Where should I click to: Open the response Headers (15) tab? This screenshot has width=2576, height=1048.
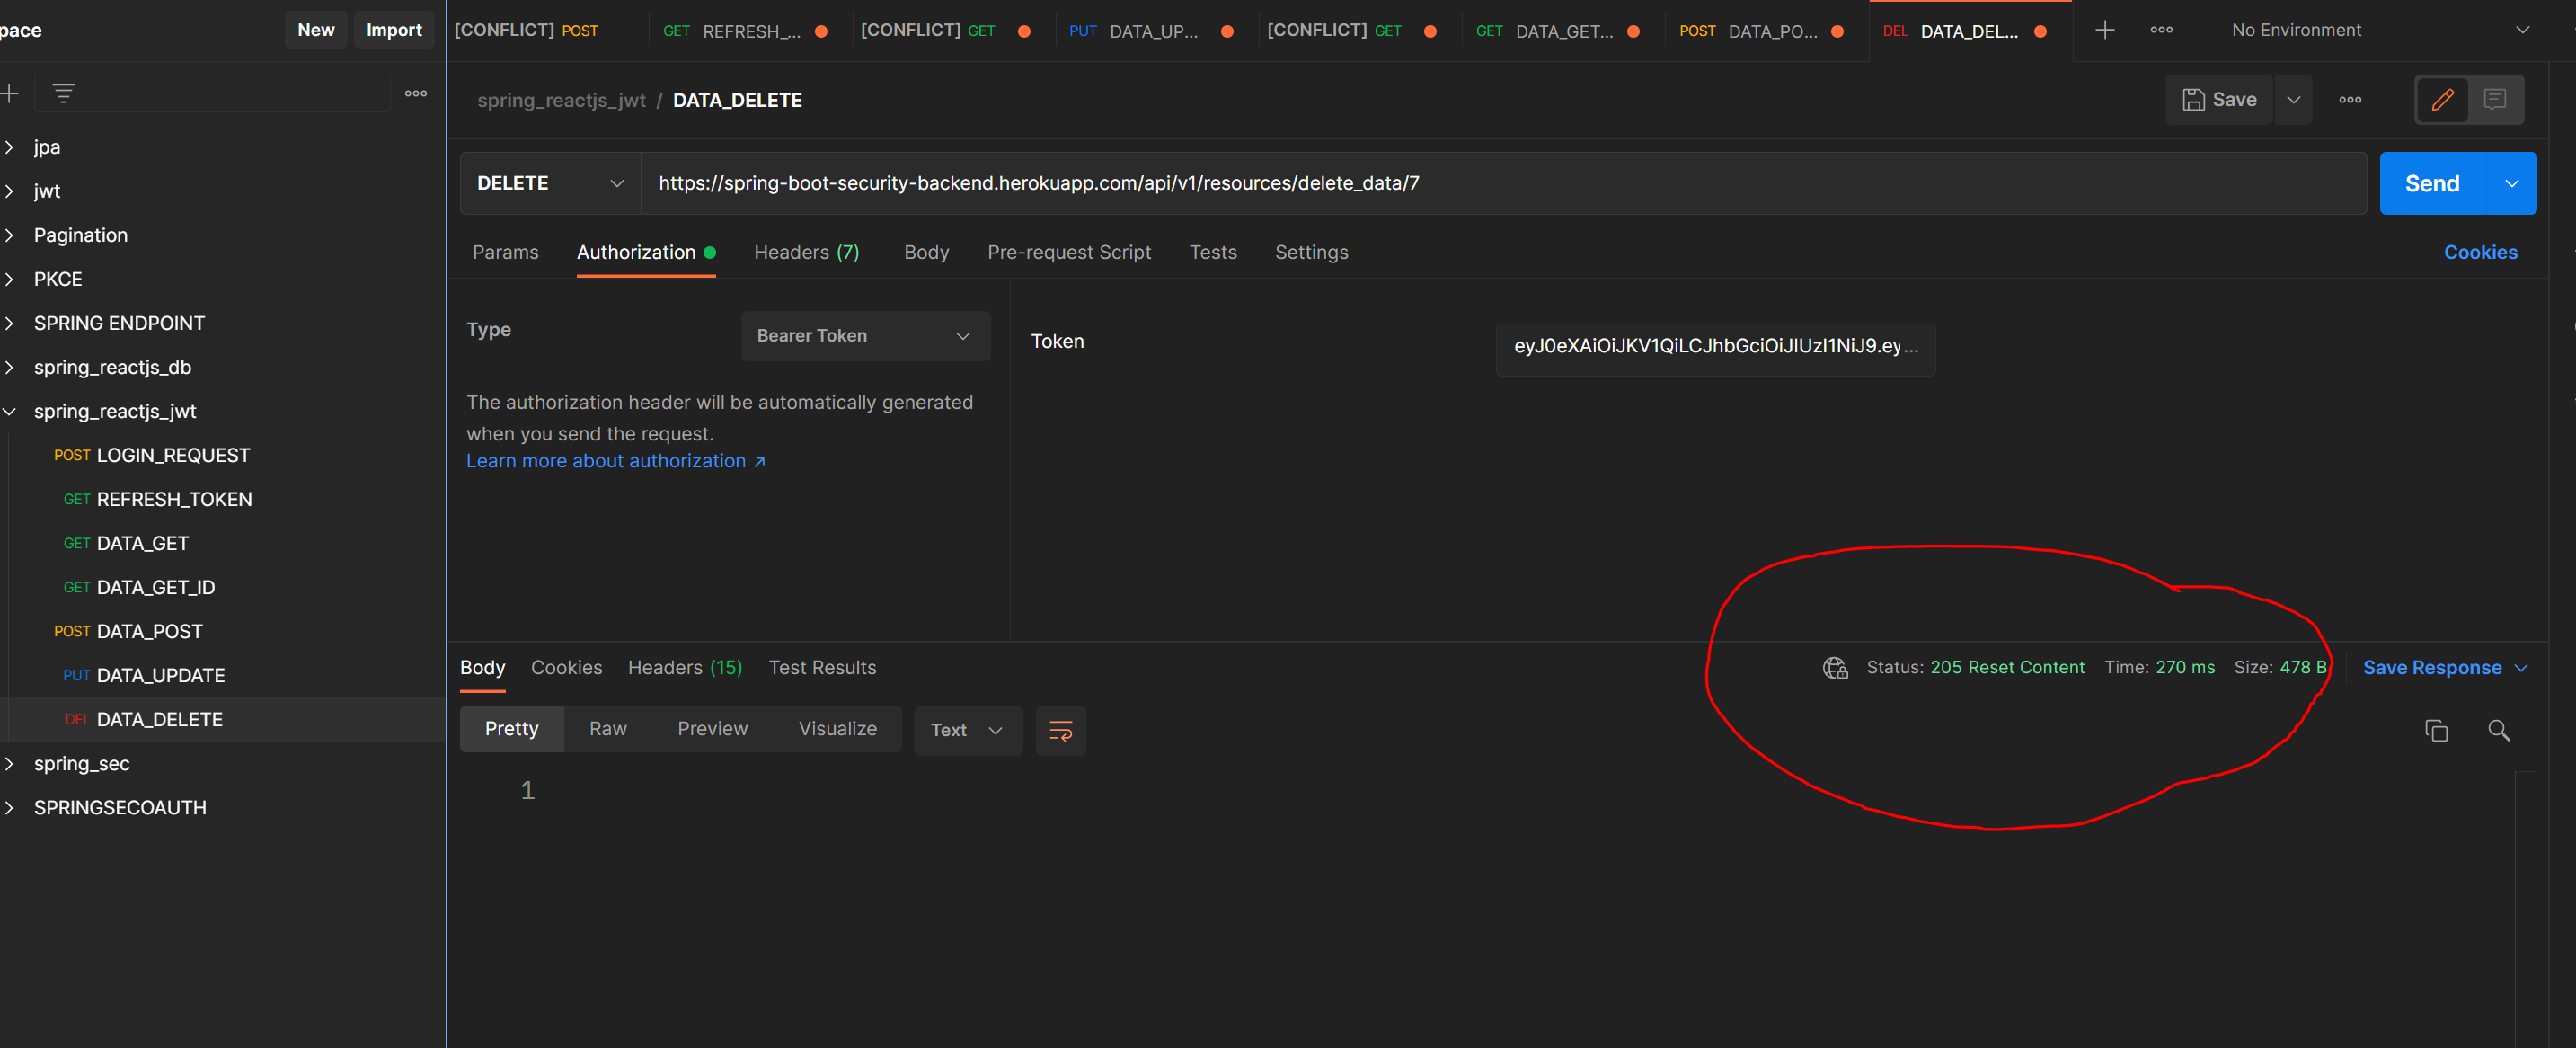[x=685, y=668]
